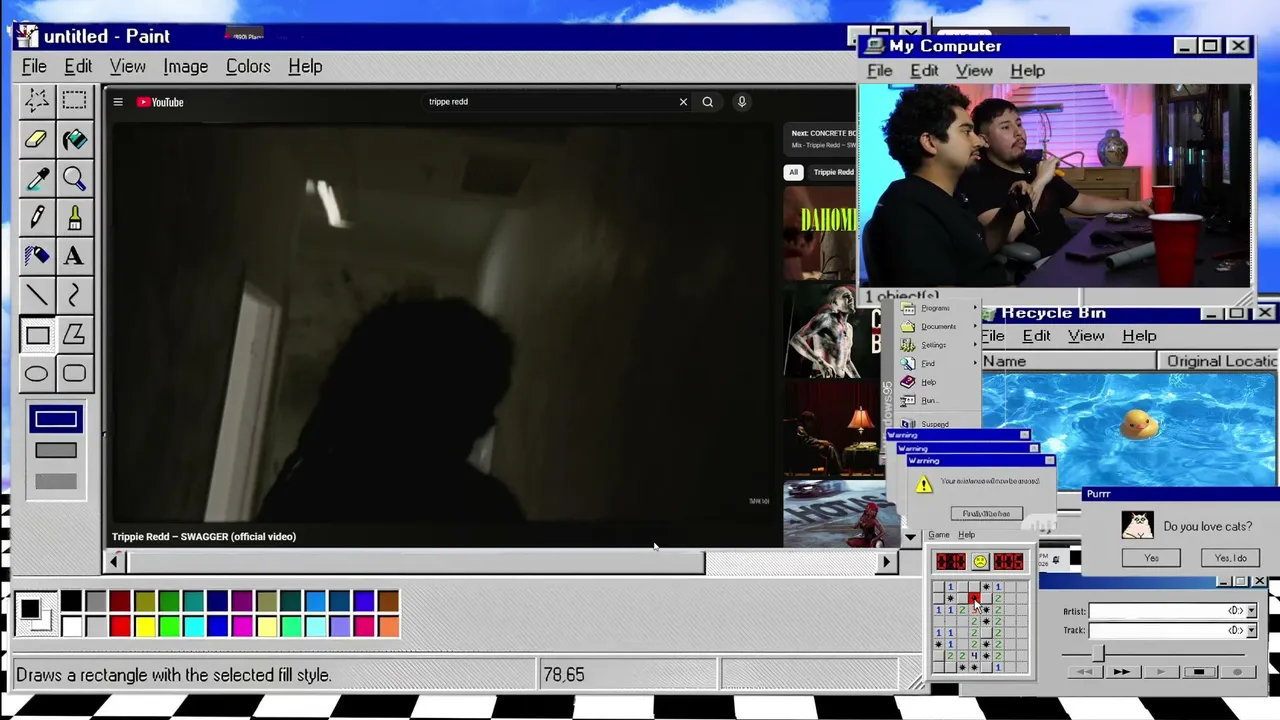Open Paint's Edit menu
This screenshot has width=1280, height=720.
(78, 67)
